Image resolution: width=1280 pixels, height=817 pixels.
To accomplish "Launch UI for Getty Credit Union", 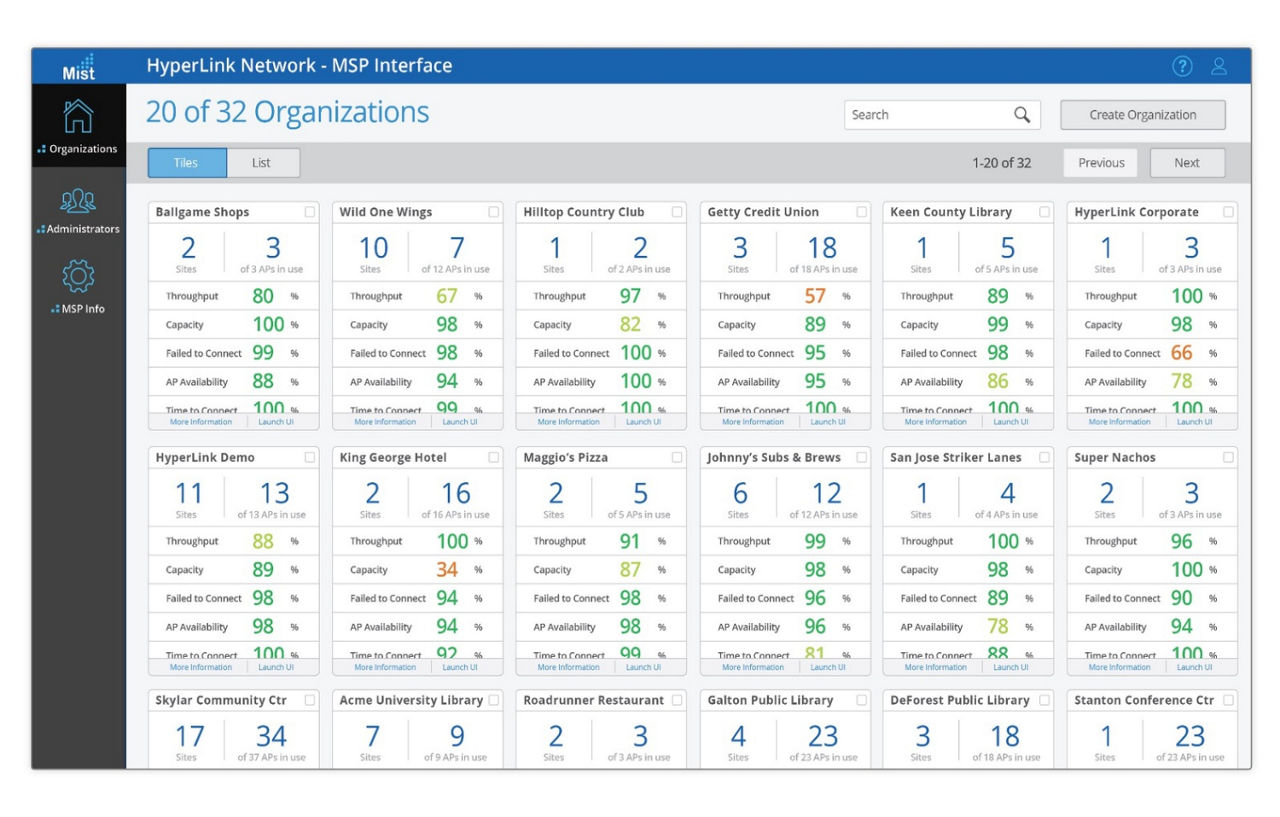I will click(828, 421).
